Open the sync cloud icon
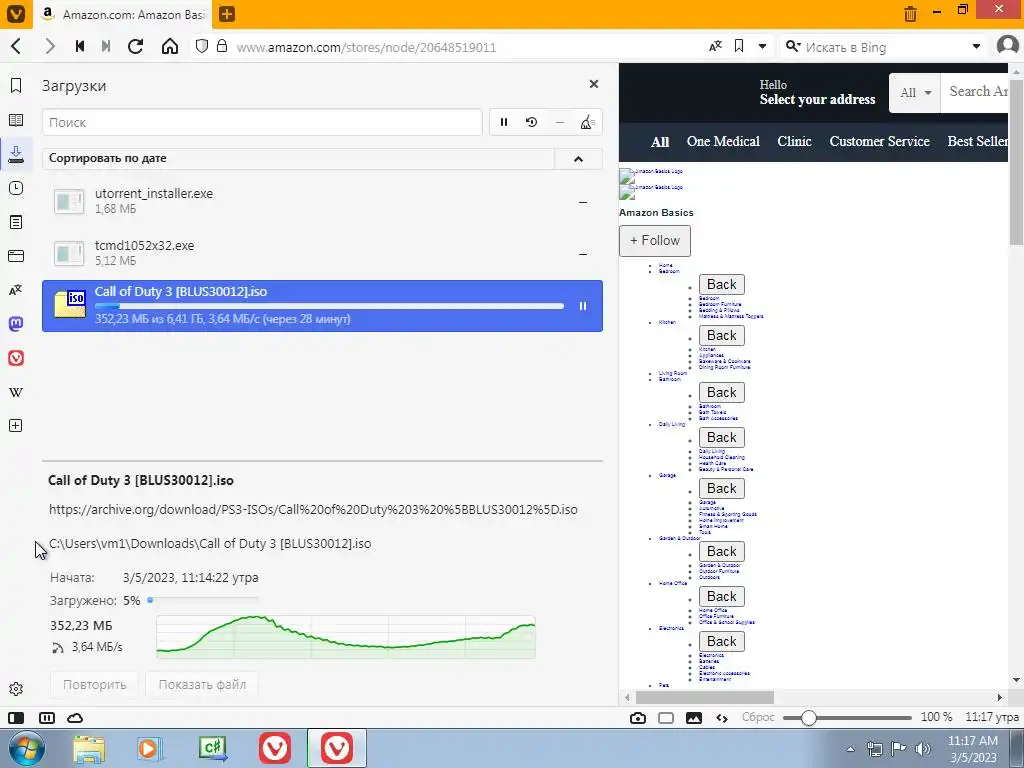 click(x=75, y=718)
